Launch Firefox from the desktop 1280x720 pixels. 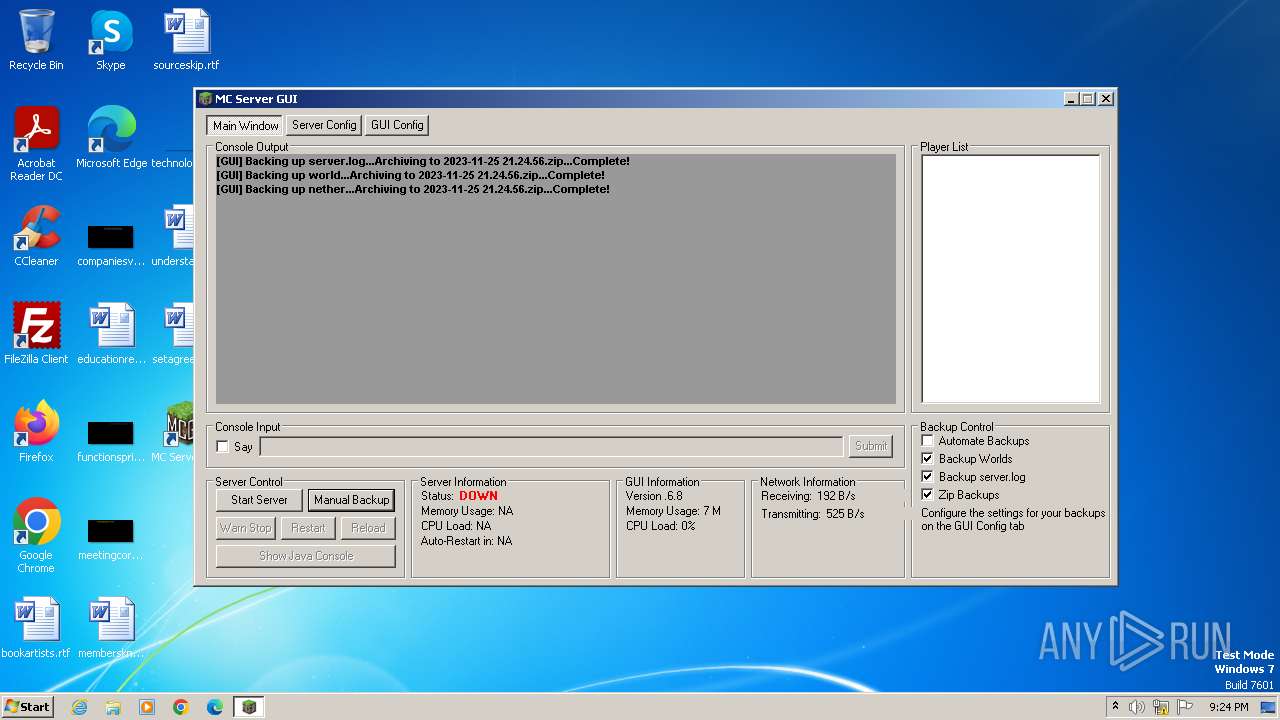tap(36, 432)
